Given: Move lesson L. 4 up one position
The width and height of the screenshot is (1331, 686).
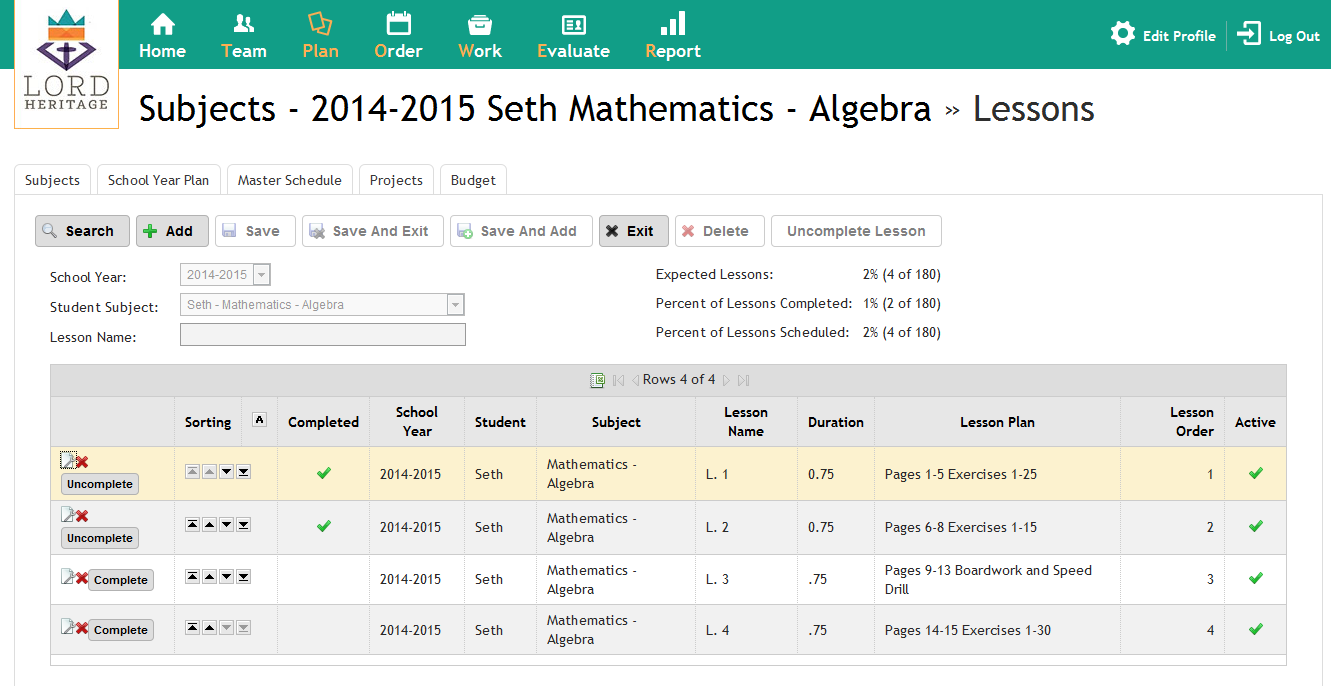Looking at the screenshot, I should click(209, 627).
